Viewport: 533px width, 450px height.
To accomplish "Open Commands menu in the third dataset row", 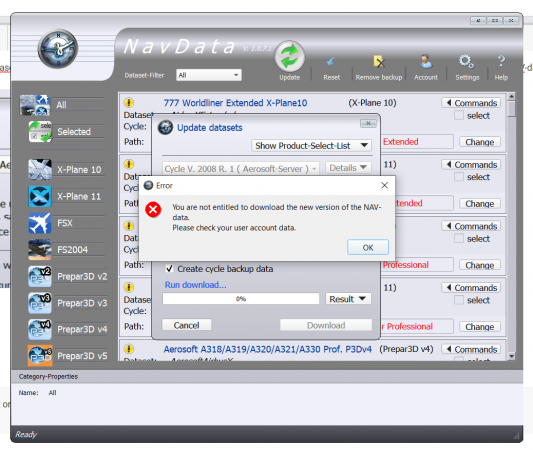I will tap(471, 226).
